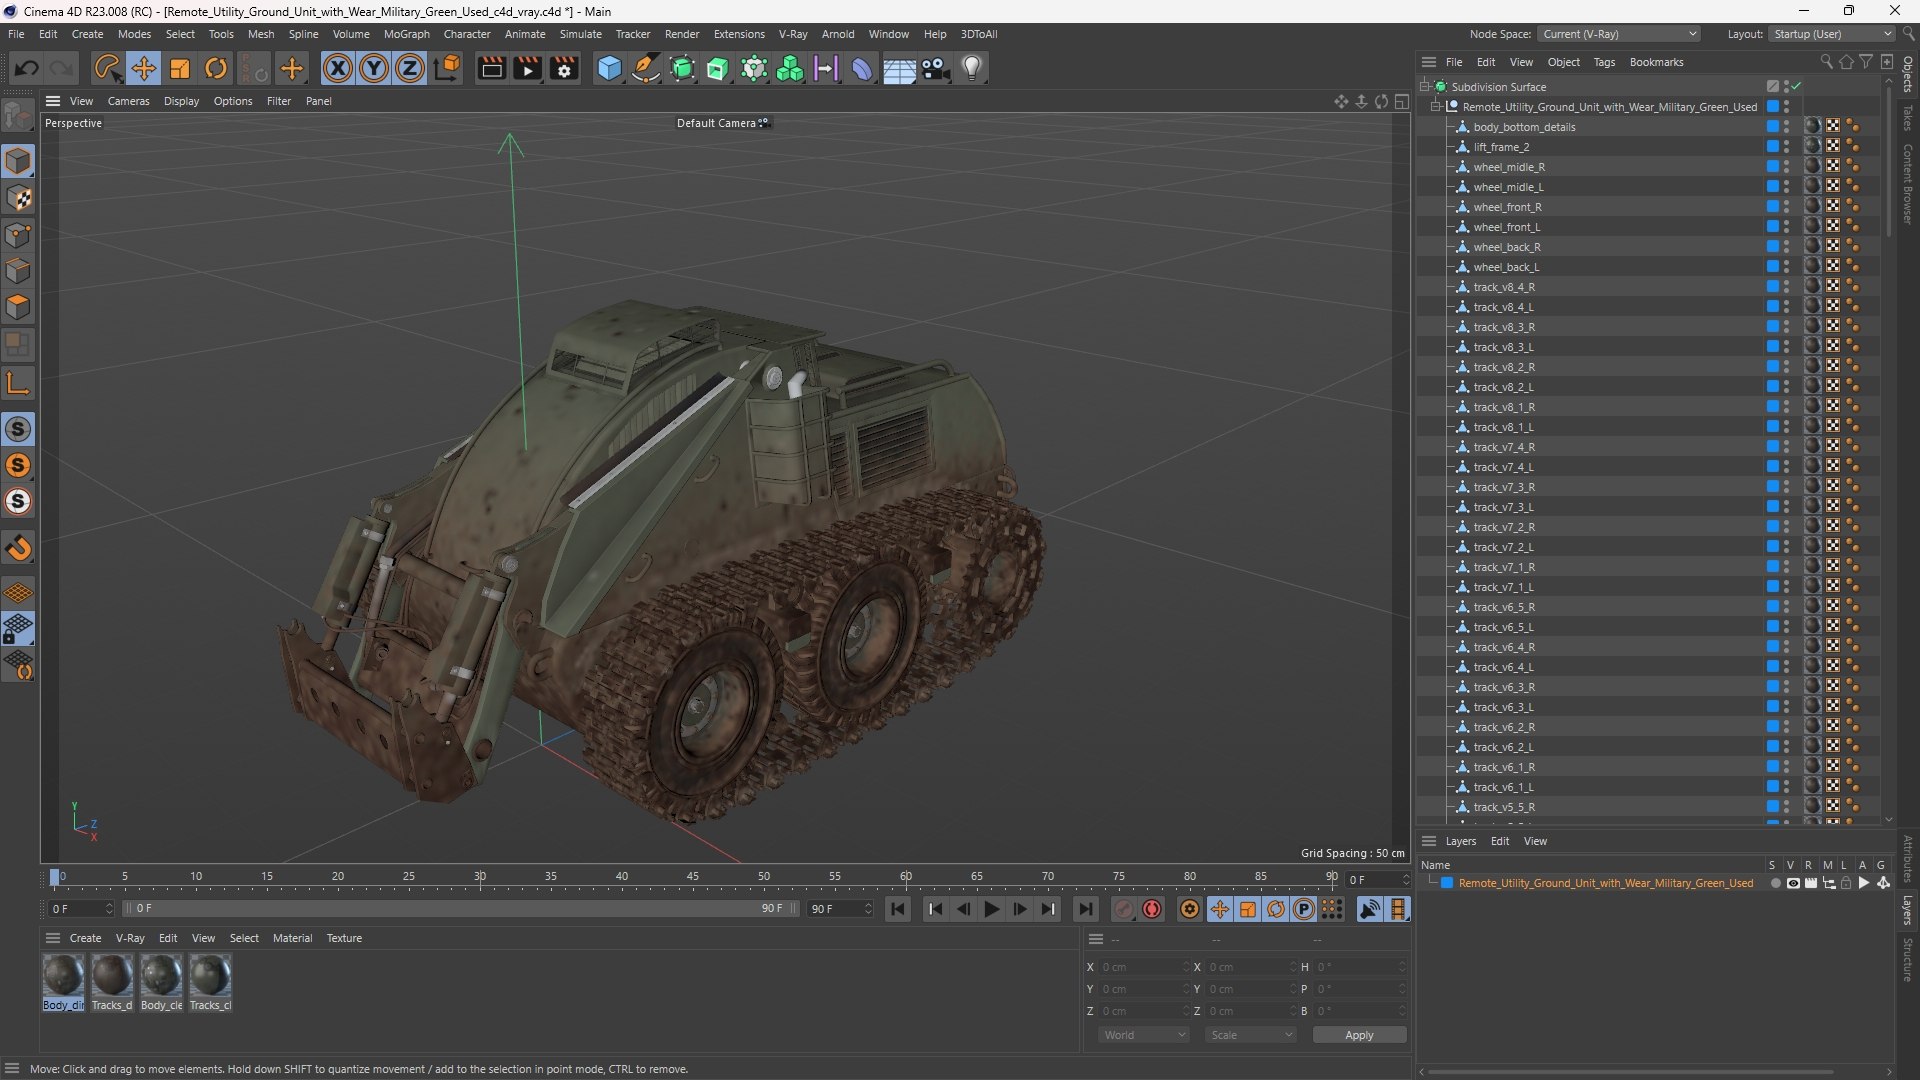Viewport: 1920px width, 1080px height.
Task: Open the MoGraph menu
Action: tap(406, 34)
